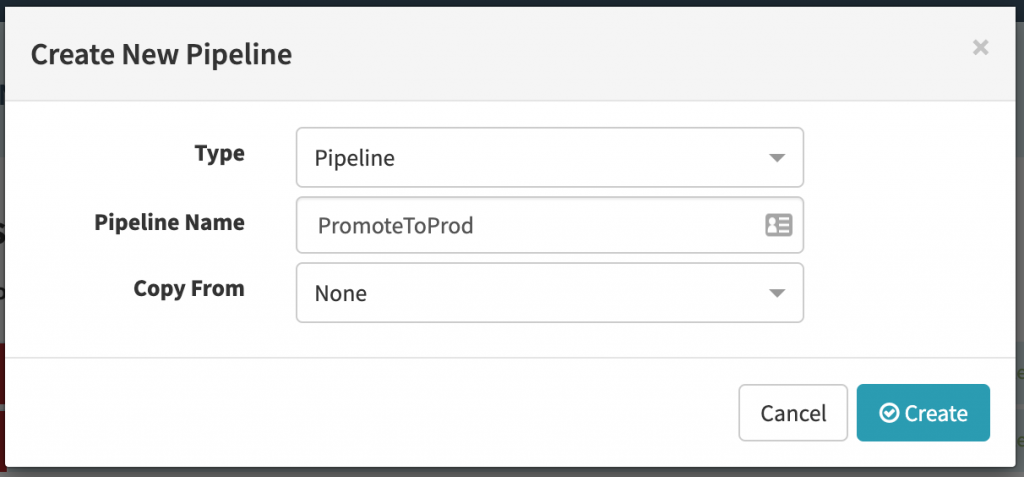Select the None value in Copy From
The width and height of the screenshot is (1024, 477).
(x=341, y=294)
